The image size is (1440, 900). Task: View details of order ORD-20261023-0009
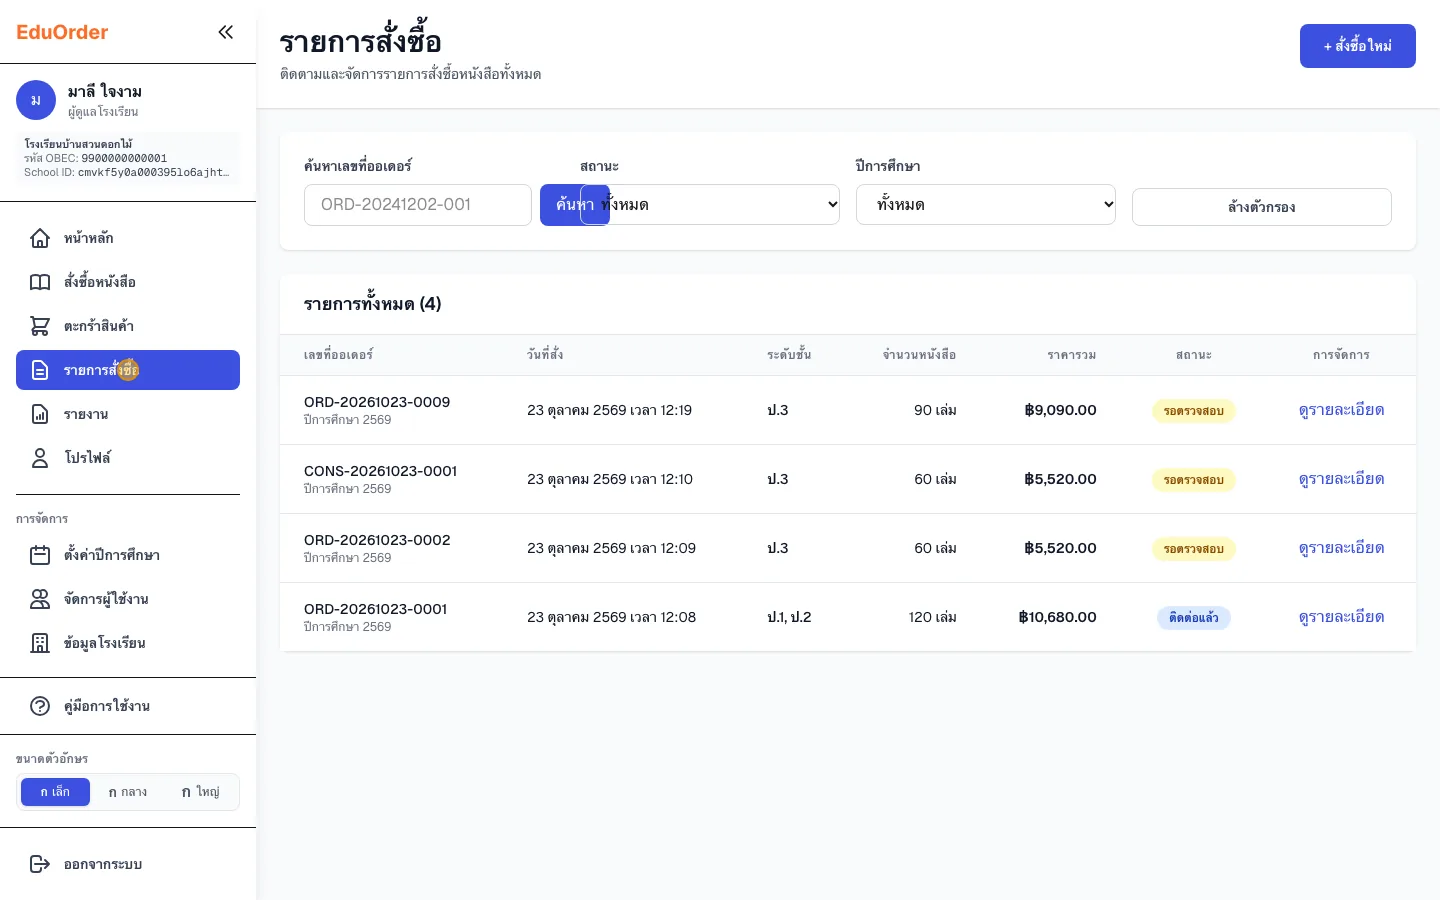(x=1342, y=410)
